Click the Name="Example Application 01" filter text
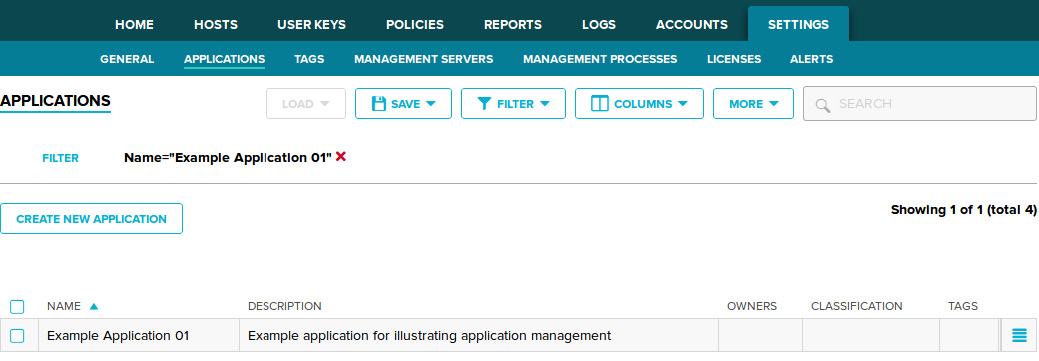This screenshot has width=1039, height=361. [228, 158]
